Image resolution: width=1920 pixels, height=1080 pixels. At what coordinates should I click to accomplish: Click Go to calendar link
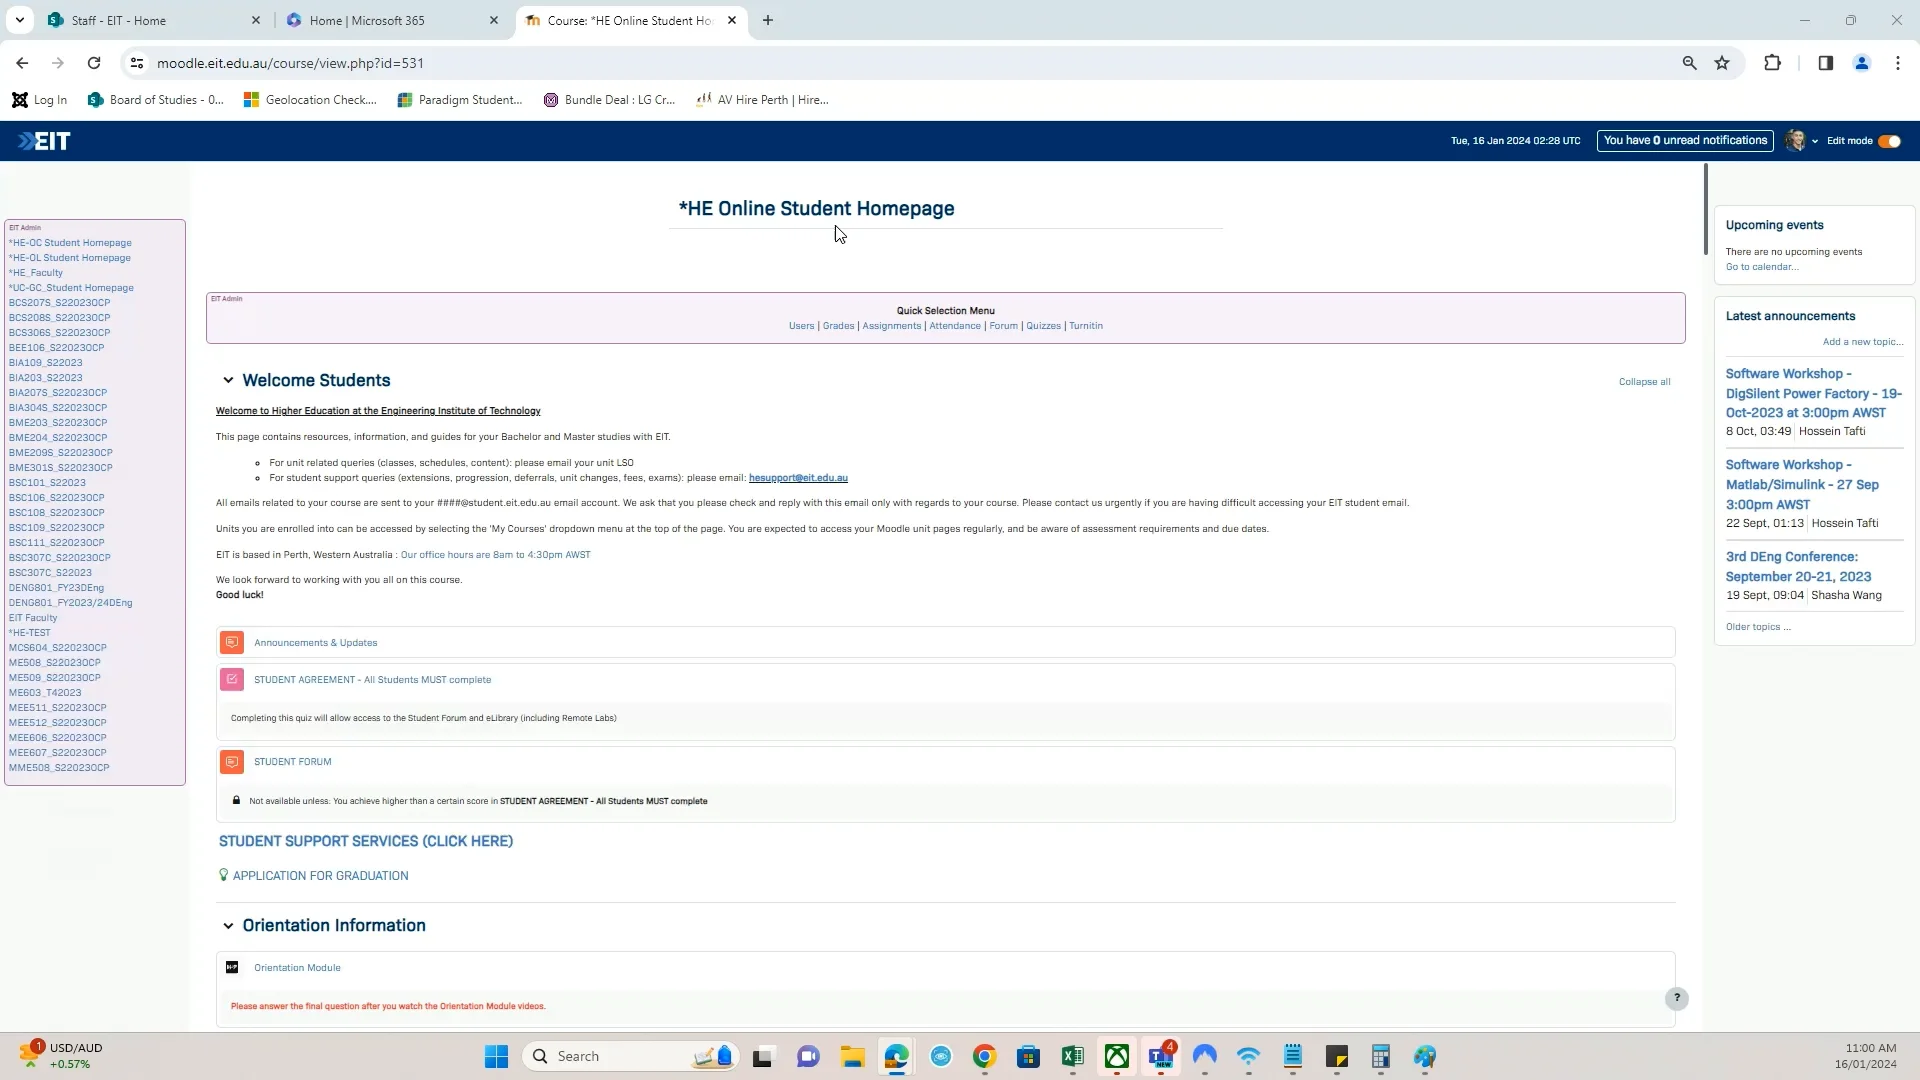pyautogui.click(x=1762, y=267)
